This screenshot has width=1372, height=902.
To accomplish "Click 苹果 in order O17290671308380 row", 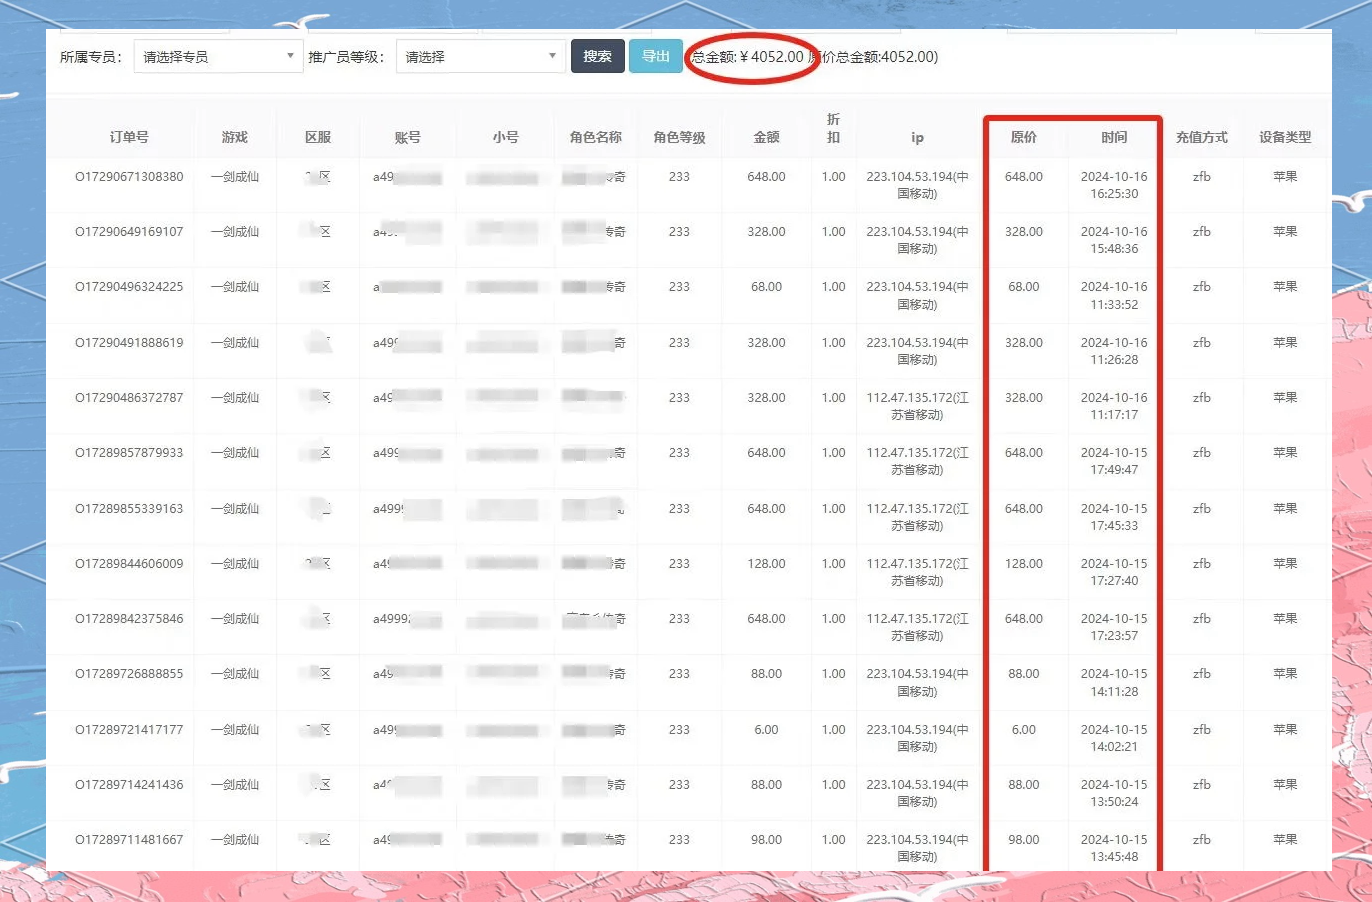I will [x=1285, y=177].
